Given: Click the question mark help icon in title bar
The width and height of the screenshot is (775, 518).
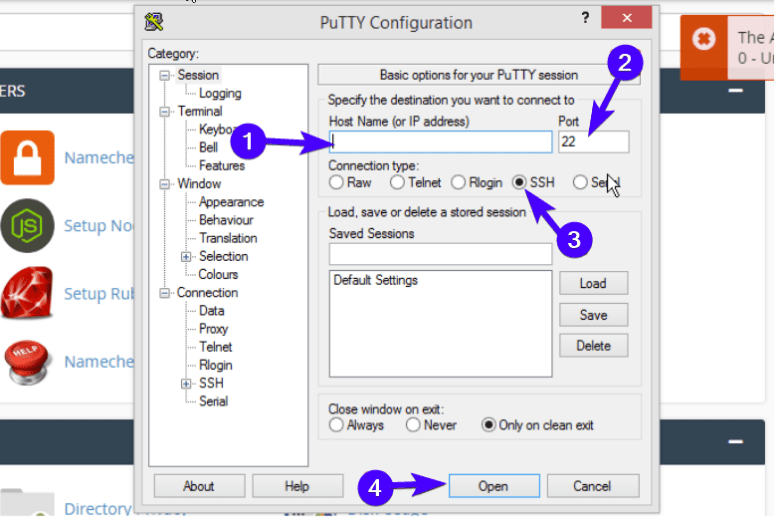Looking at the screenshot, I should tap(585, 18).
